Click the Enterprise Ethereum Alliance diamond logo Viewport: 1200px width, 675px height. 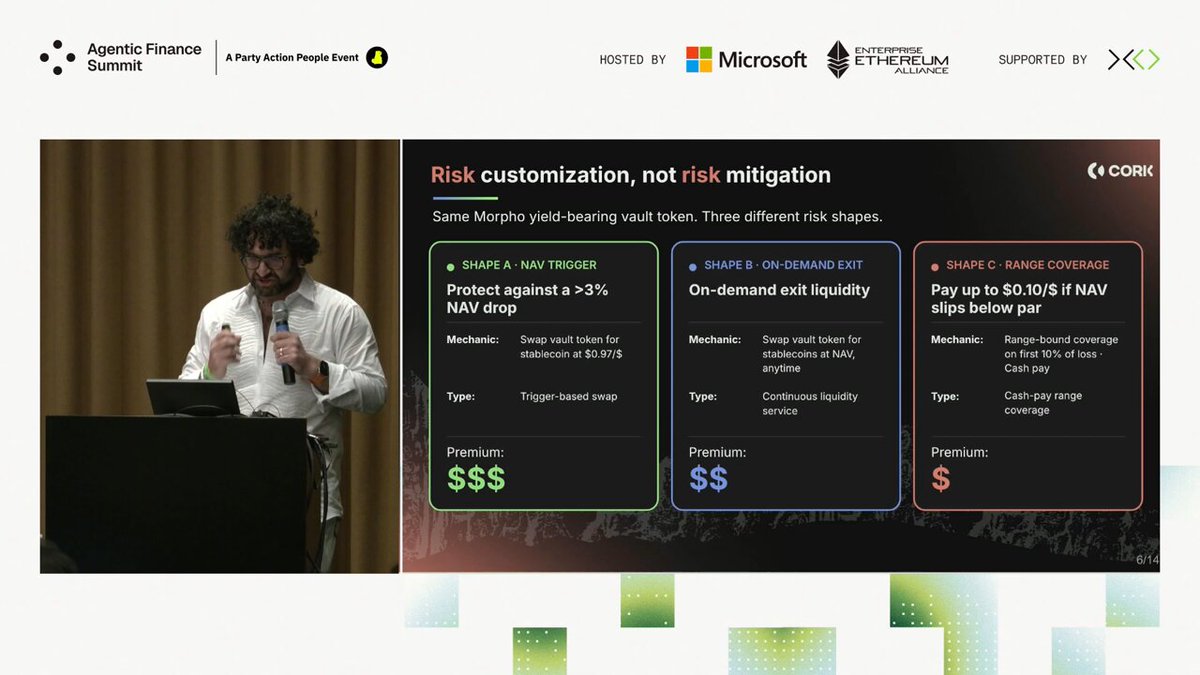click(x=838, y=60)
